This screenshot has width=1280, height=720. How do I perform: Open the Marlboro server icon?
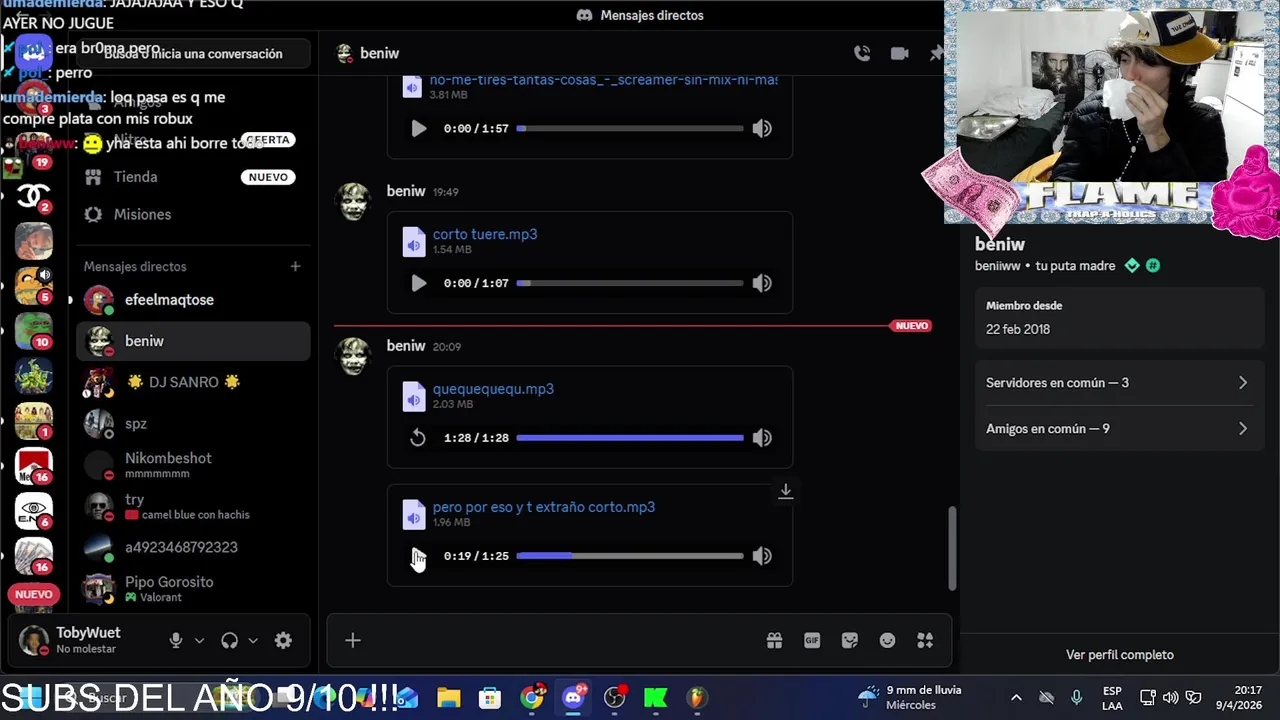coord(33,466)
